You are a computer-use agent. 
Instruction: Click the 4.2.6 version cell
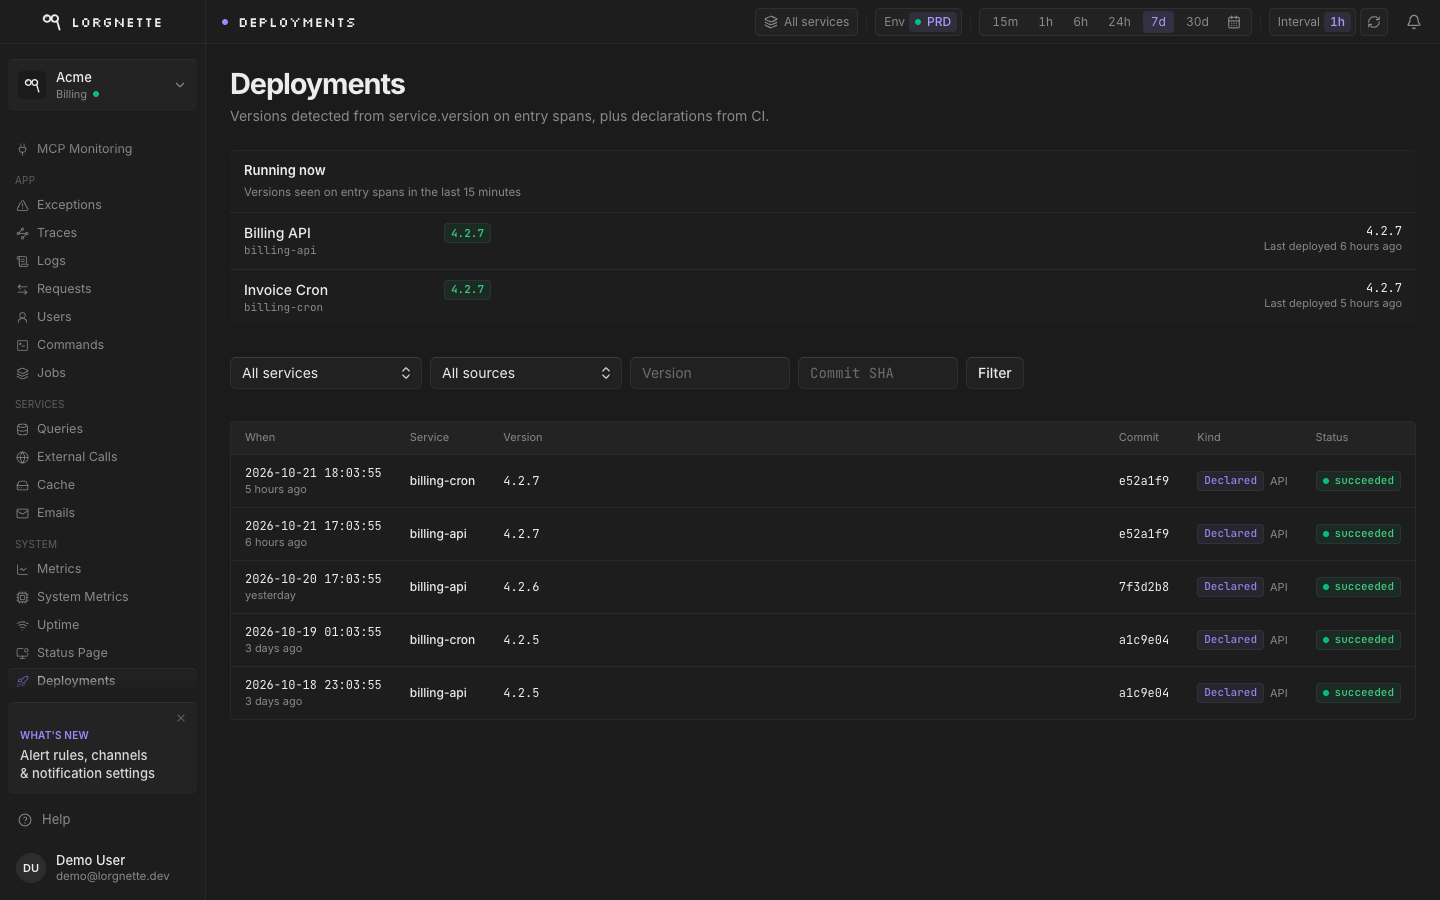[x=521, y=587]
